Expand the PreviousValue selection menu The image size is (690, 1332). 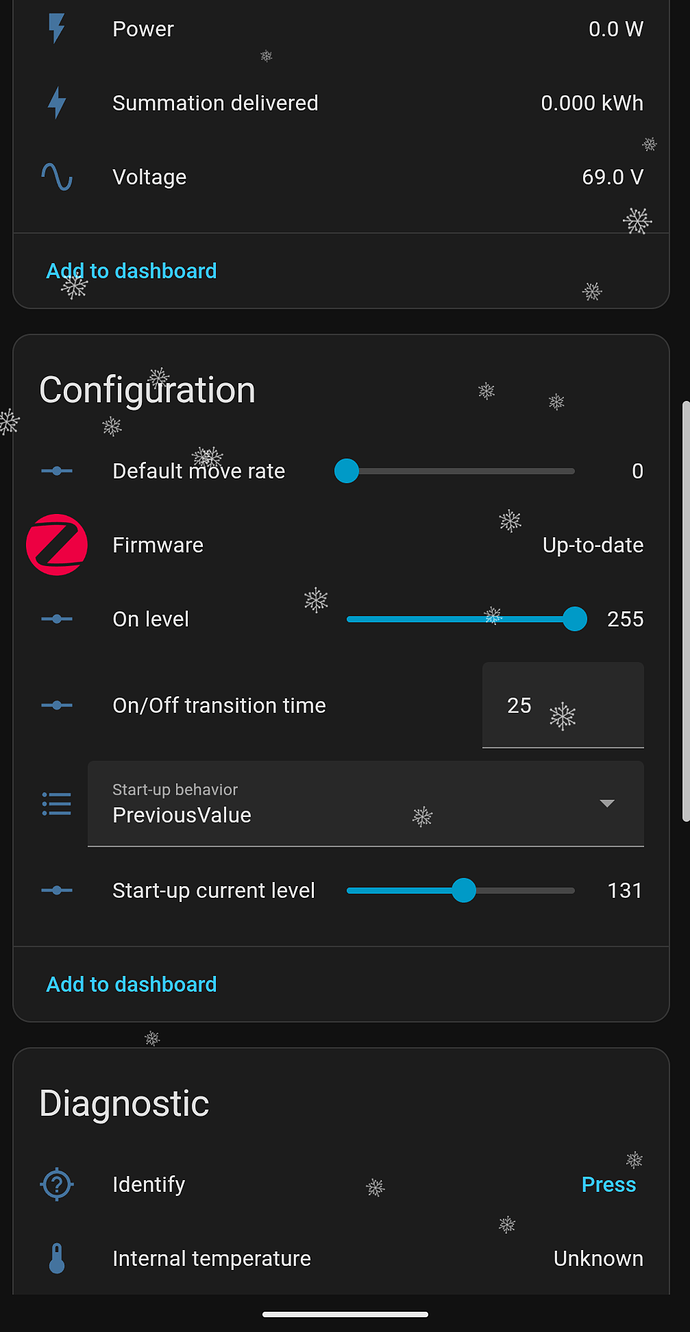(x=366, y=804)
